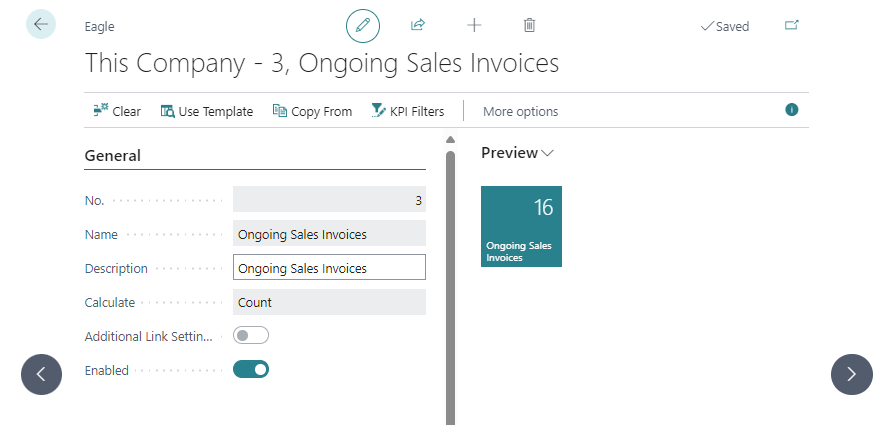
Task: Click the trash delete icon
Action: tap(530, 26)
